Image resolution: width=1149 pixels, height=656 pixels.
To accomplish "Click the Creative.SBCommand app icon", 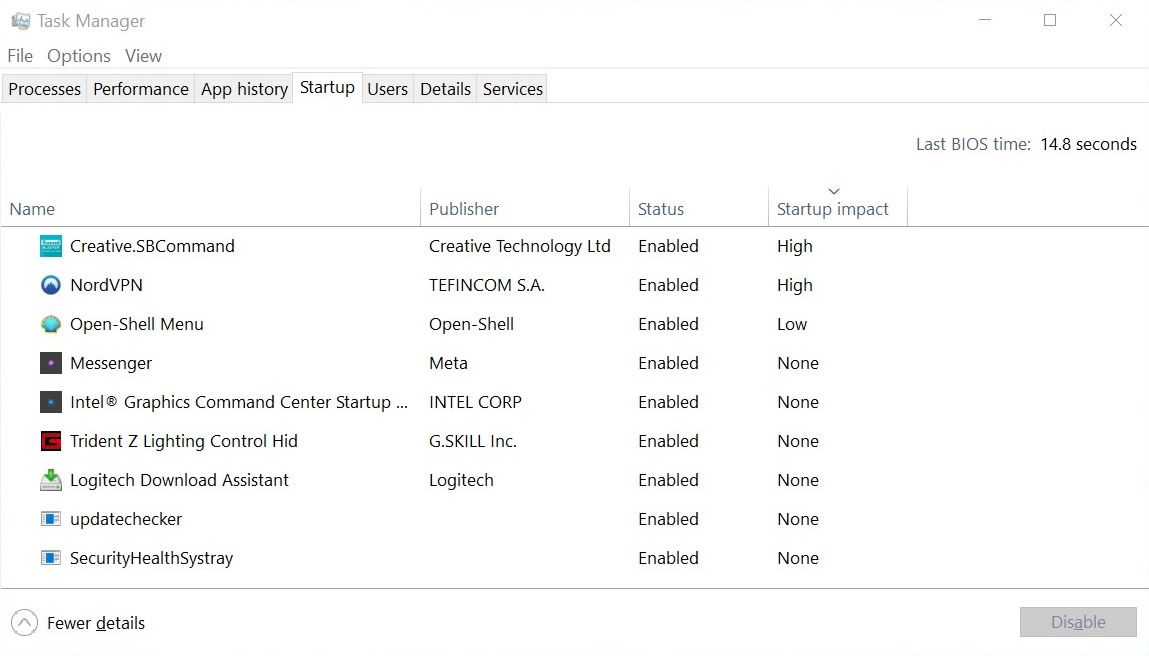I will pyautogui.click(x=51, y=246).
